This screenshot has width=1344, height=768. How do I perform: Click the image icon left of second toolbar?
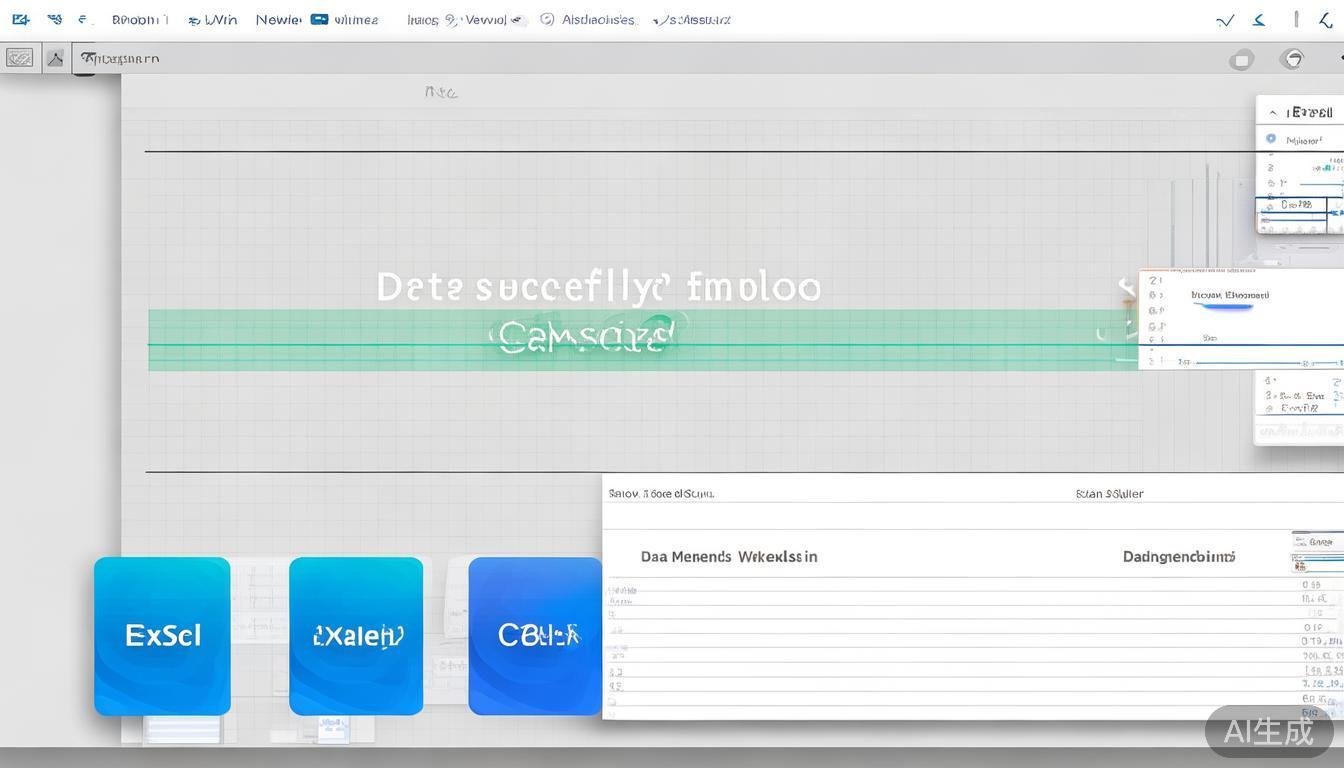tap(19, 58)
